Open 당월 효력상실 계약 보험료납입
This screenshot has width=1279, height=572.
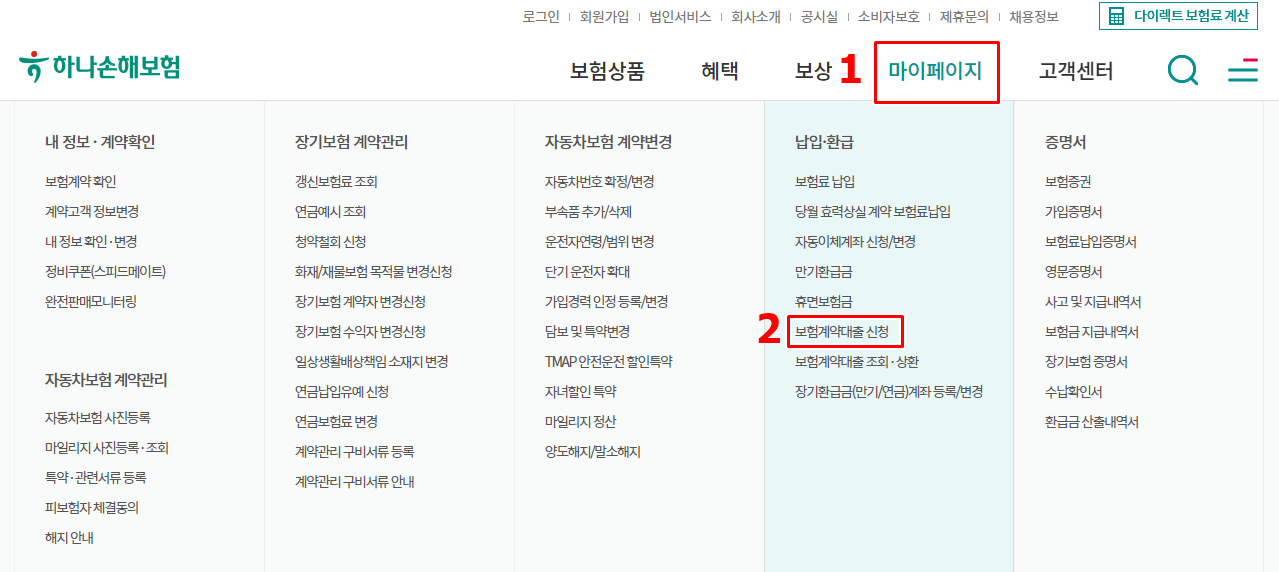[873, 212]
